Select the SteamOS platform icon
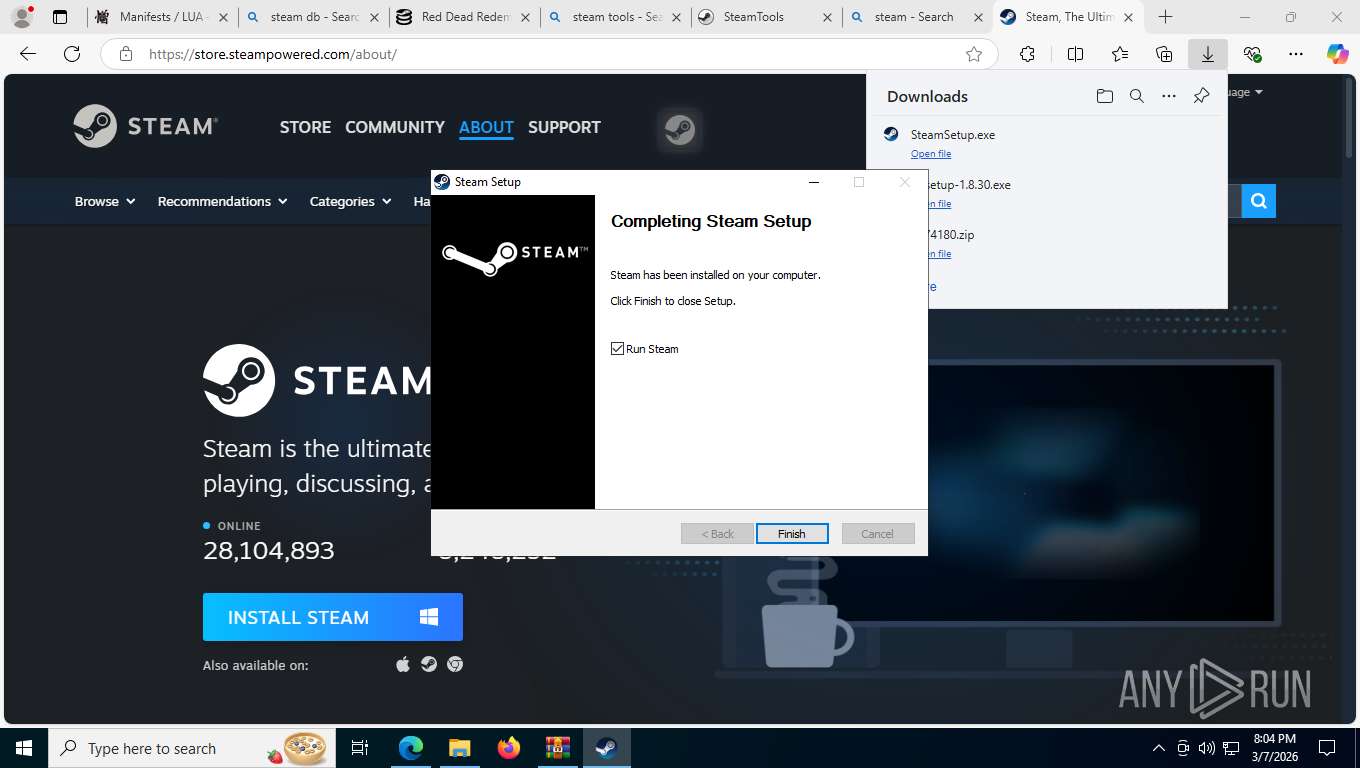This screenshot has width=1360, height=768. click(429, 664)
